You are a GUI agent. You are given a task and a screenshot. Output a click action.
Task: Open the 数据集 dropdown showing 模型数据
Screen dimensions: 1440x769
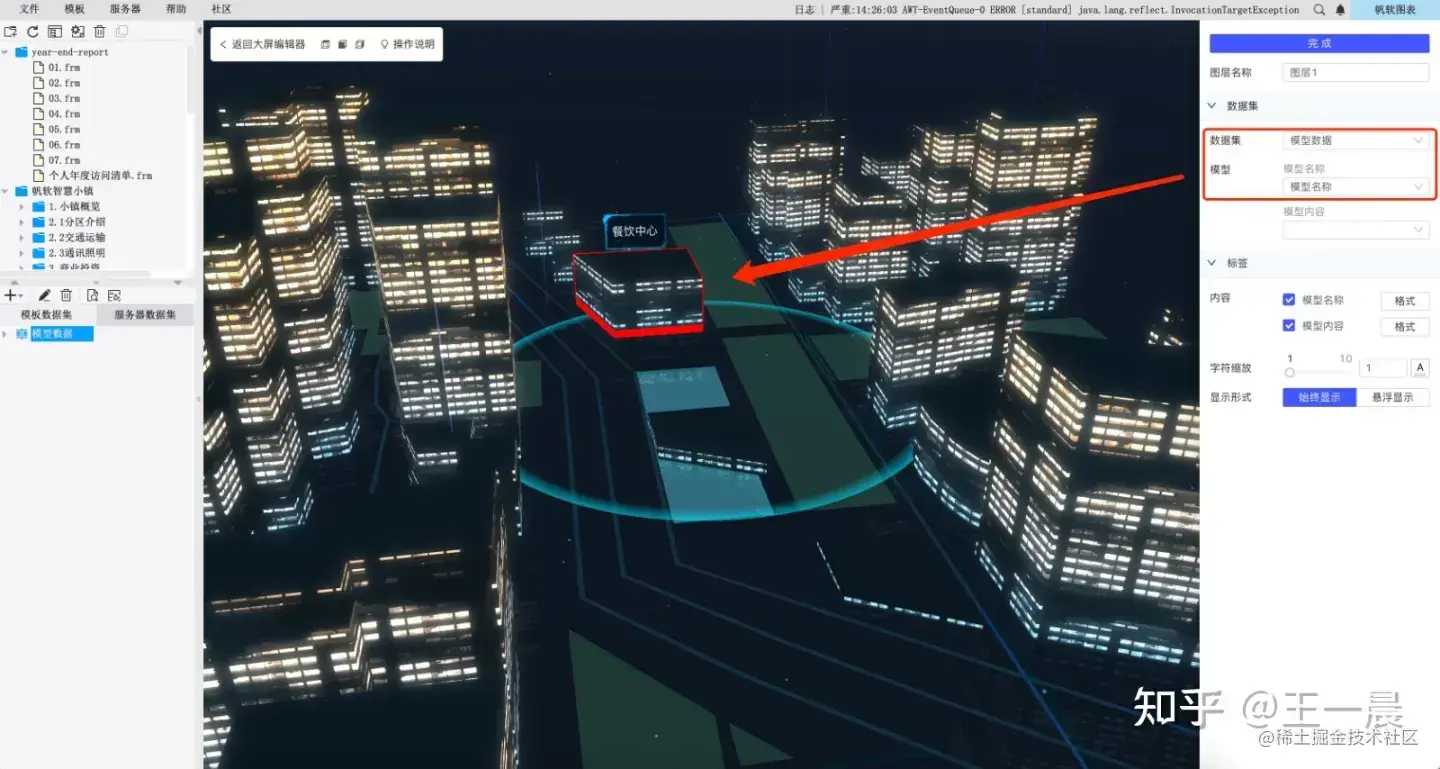click(x=1356, y=141)
